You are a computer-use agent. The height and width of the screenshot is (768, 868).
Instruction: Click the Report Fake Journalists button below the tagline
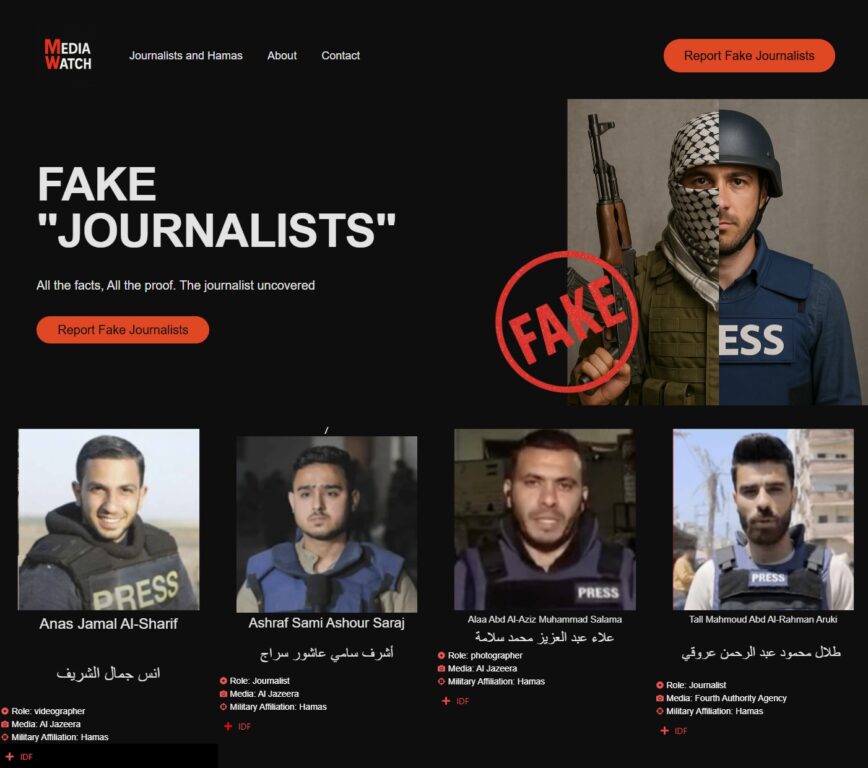point(123,329)
